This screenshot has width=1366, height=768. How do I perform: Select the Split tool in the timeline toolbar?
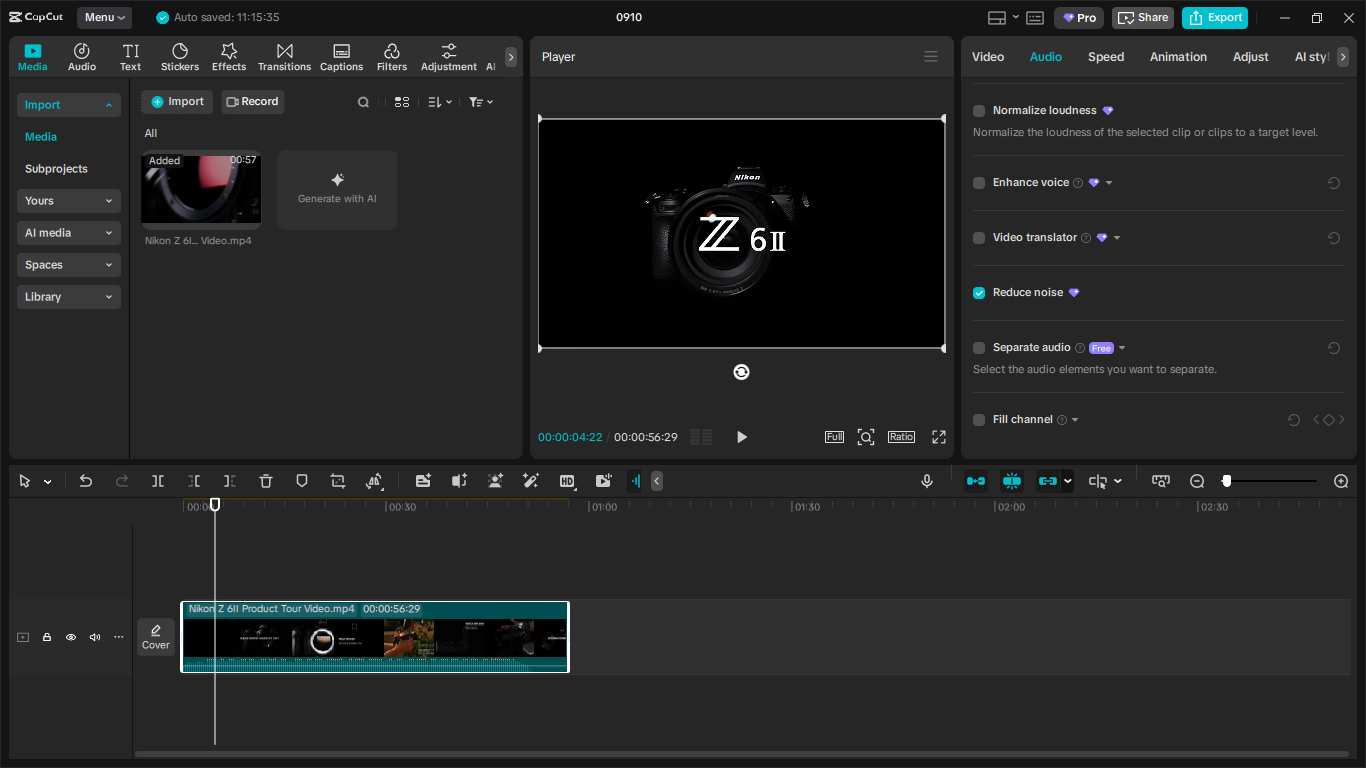pos(158,481)
